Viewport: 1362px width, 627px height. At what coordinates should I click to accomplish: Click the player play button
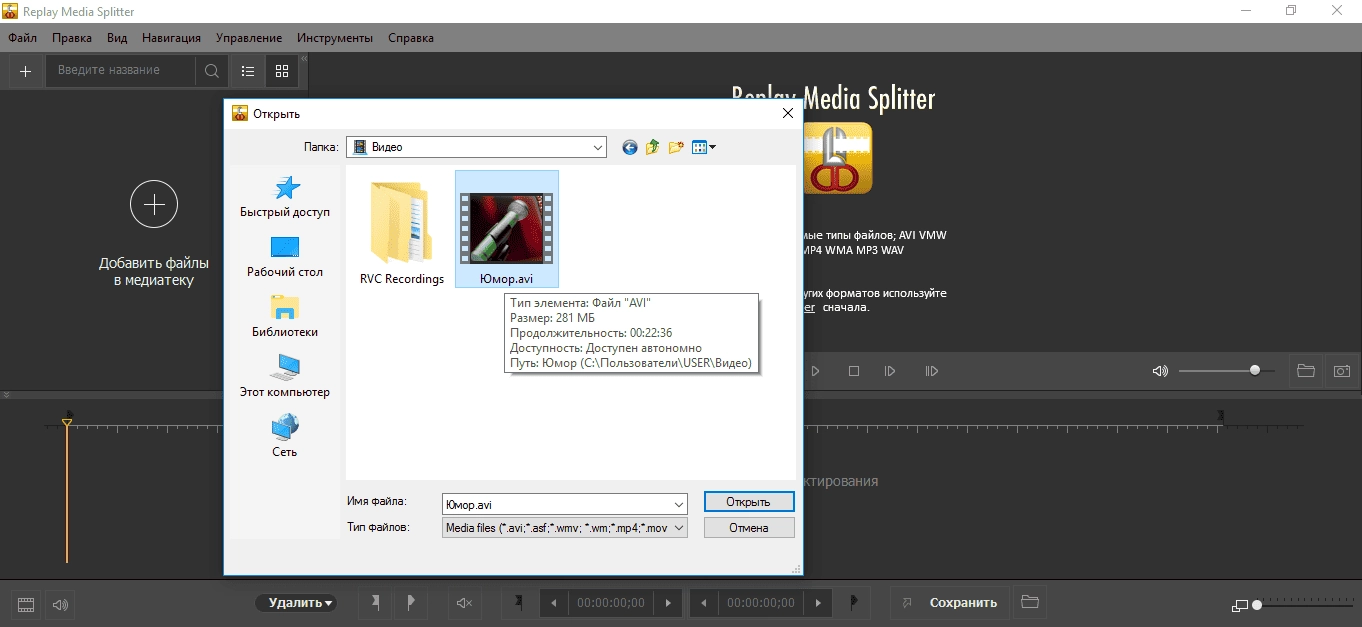(x=815, y=371)
